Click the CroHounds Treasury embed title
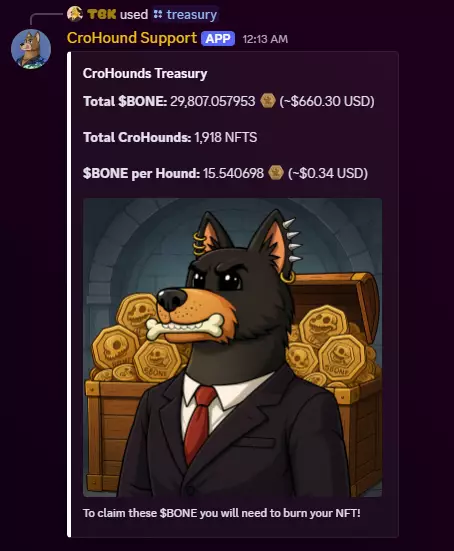 (x=145, y=73)
